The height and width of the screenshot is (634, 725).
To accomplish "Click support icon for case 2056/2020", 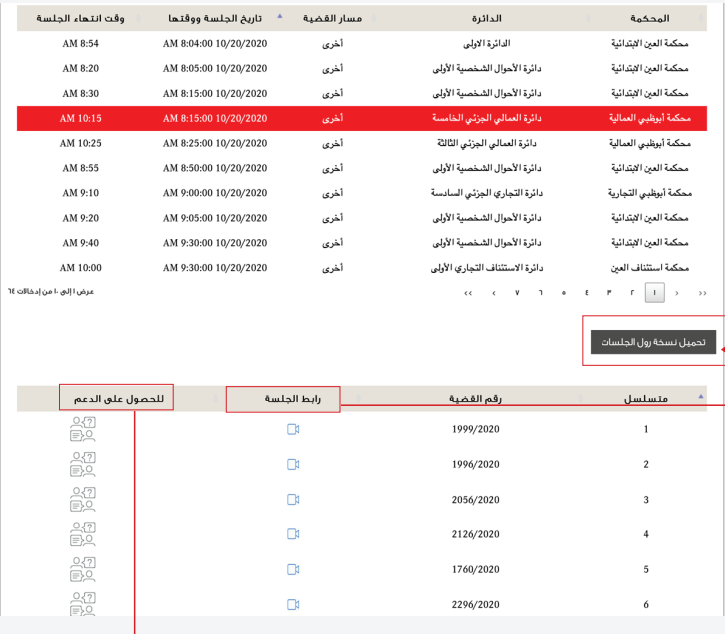I will [x=83, y=499].
